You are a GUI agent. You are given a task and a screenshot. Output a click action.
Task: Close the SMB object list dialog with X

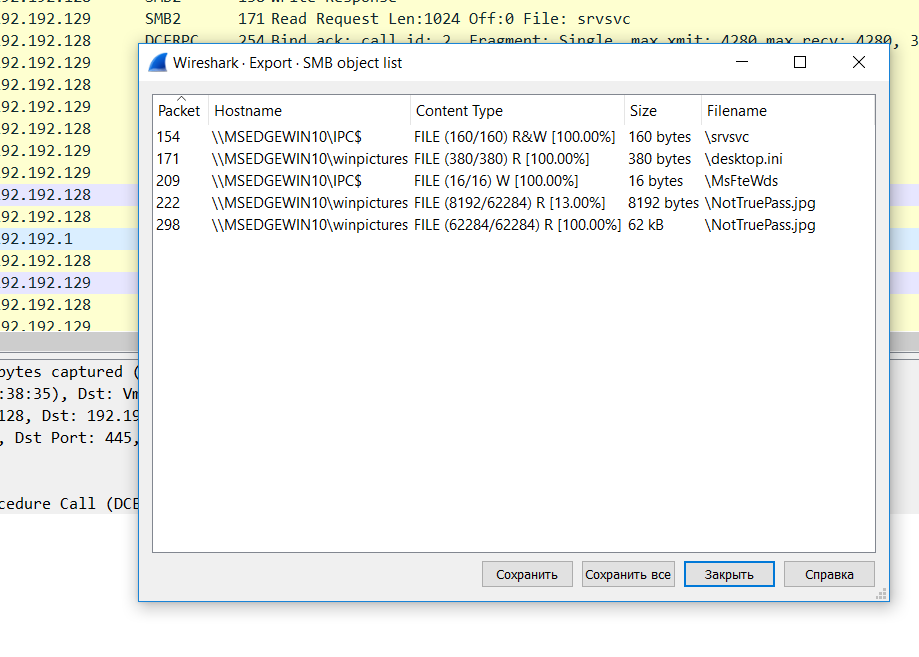[x=859, y=62]
